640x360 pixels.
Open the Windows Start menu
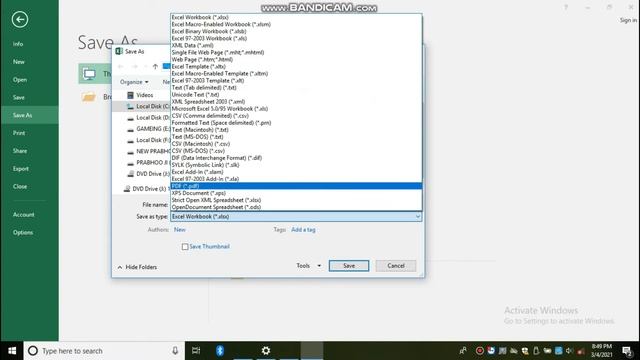pos(12,351)
